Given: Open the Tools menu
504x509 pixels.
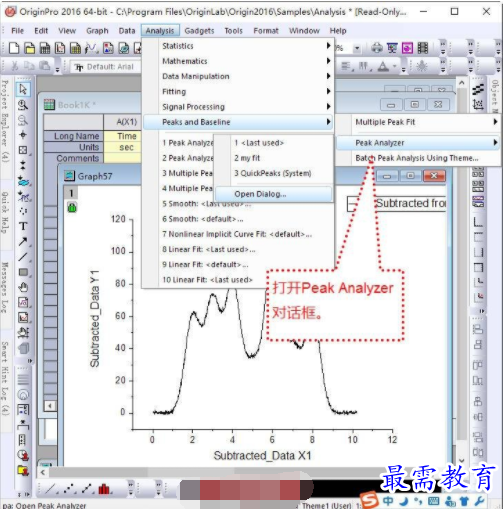Looking at the screenshot, I should [x=233, y=31].
